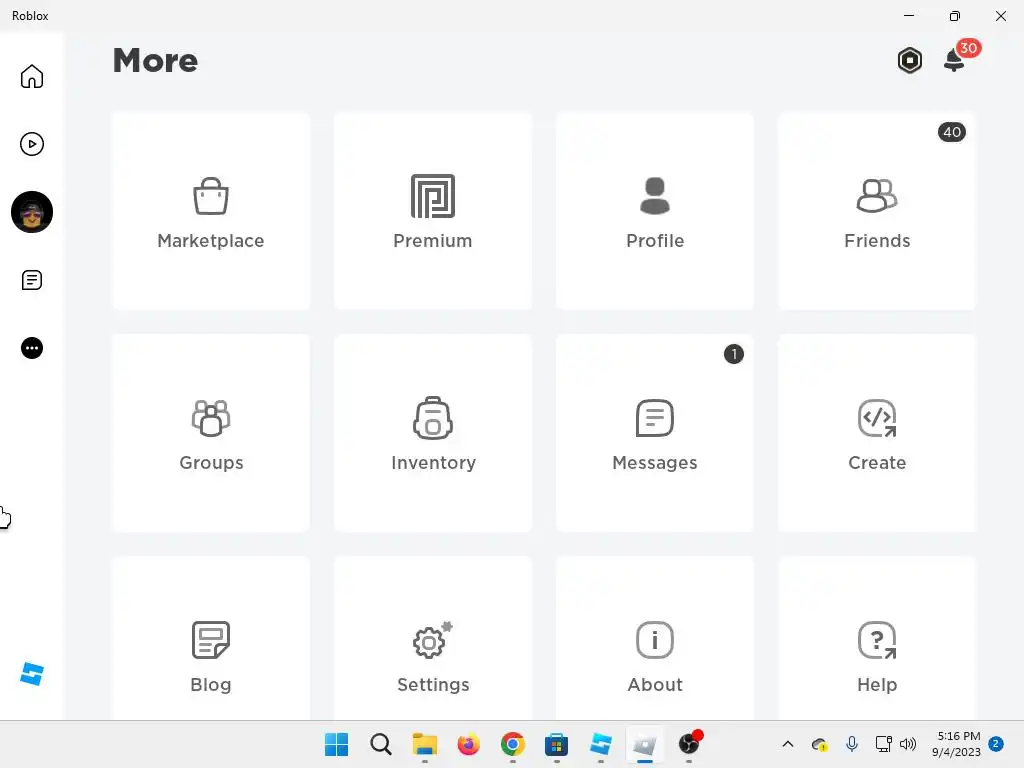
Task: Launch Roblox Studio from sidebar bottom icon
Action: [31, 674]
